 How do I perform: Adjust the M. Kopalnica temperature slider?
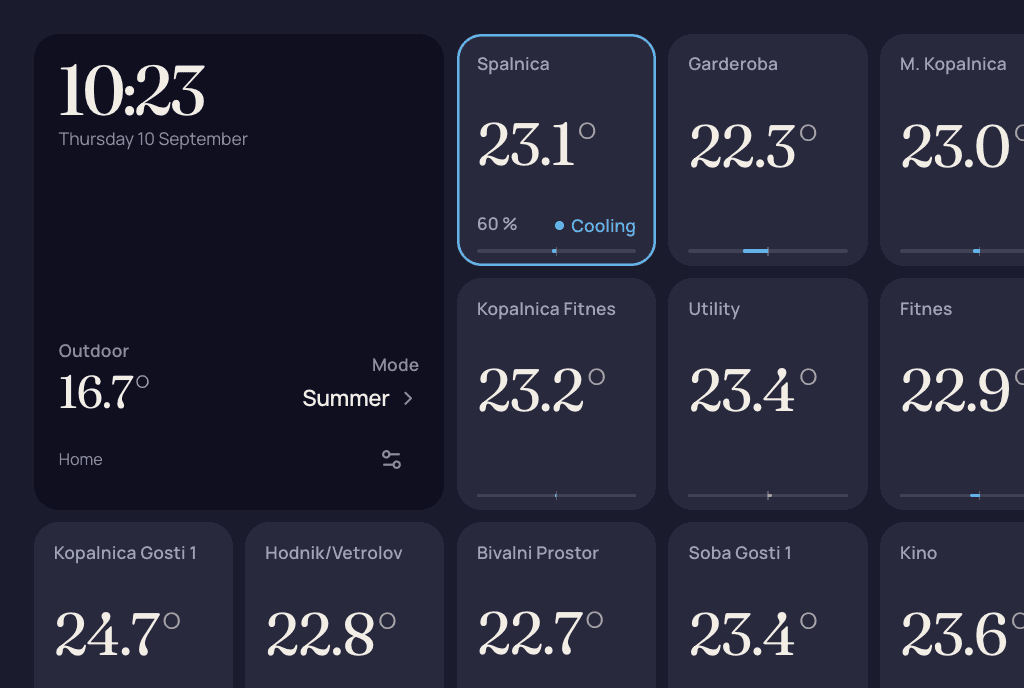click(x=962, y=251)
